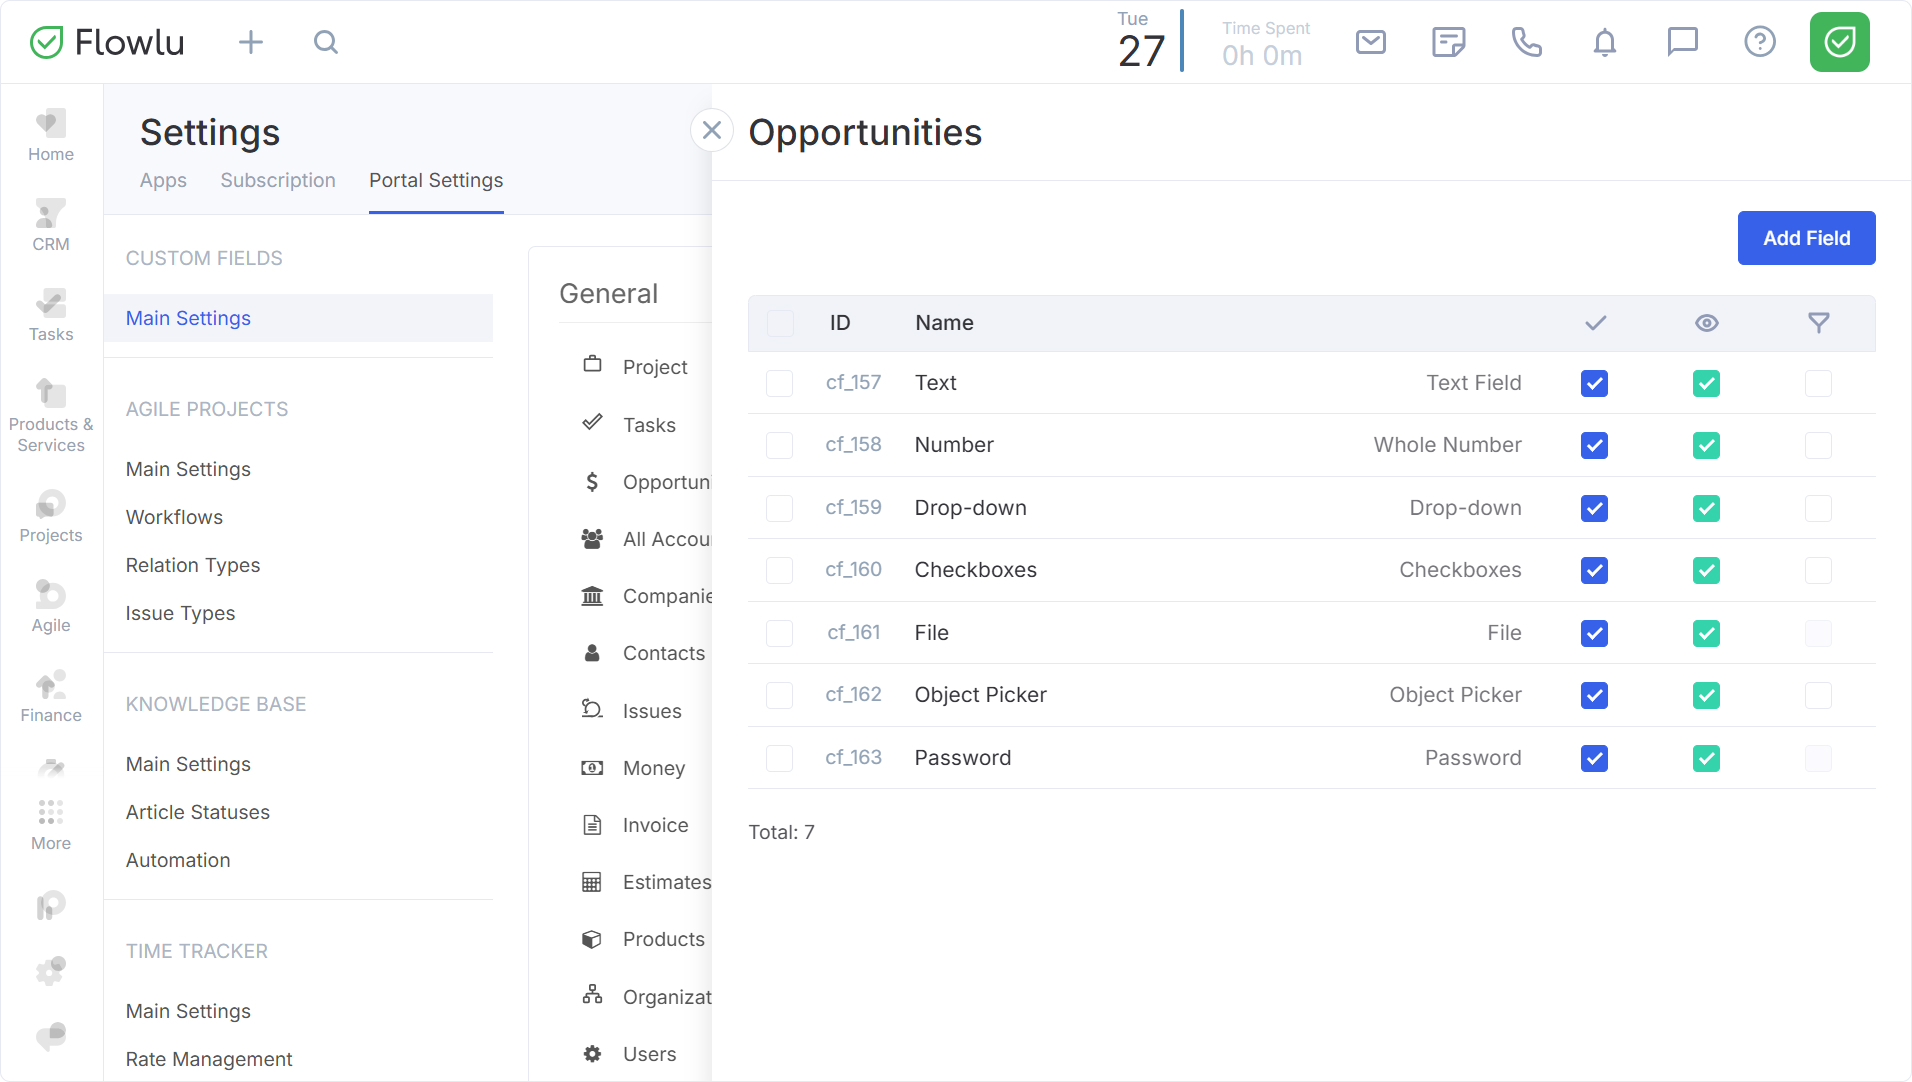Switch to the Subscription tab
The width and height of the screenshot is (1912, 1082).
[x=278, y=180]
